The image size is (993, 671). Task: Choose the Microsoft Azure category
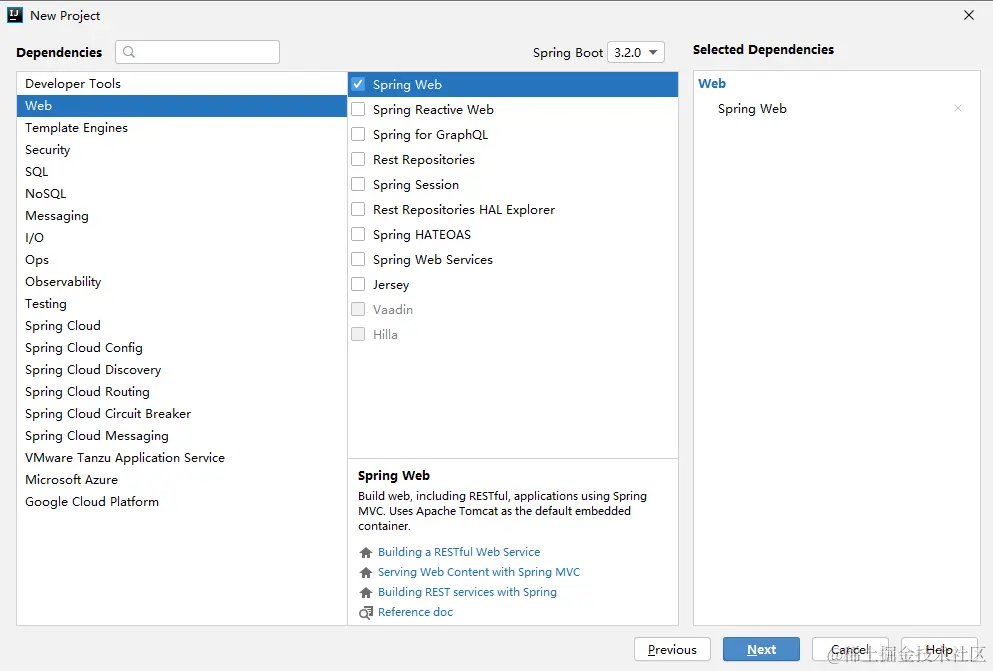(x=182, y=480)
